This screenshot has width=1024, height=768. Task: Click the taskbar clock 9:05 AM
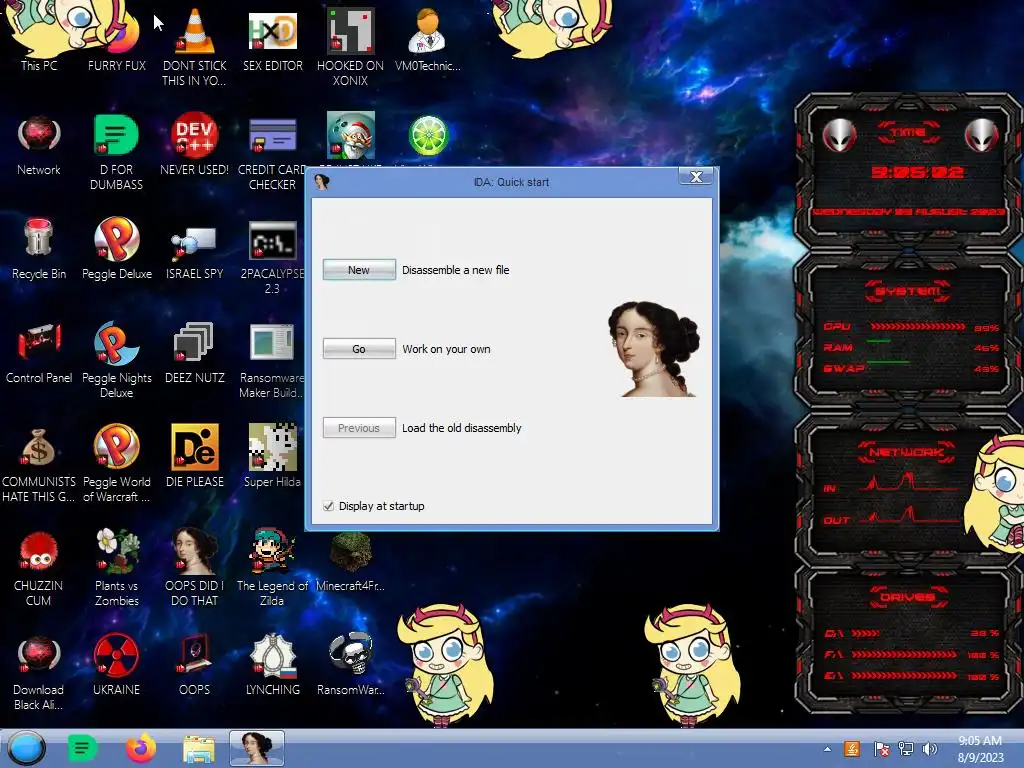[x=980, y=749]
